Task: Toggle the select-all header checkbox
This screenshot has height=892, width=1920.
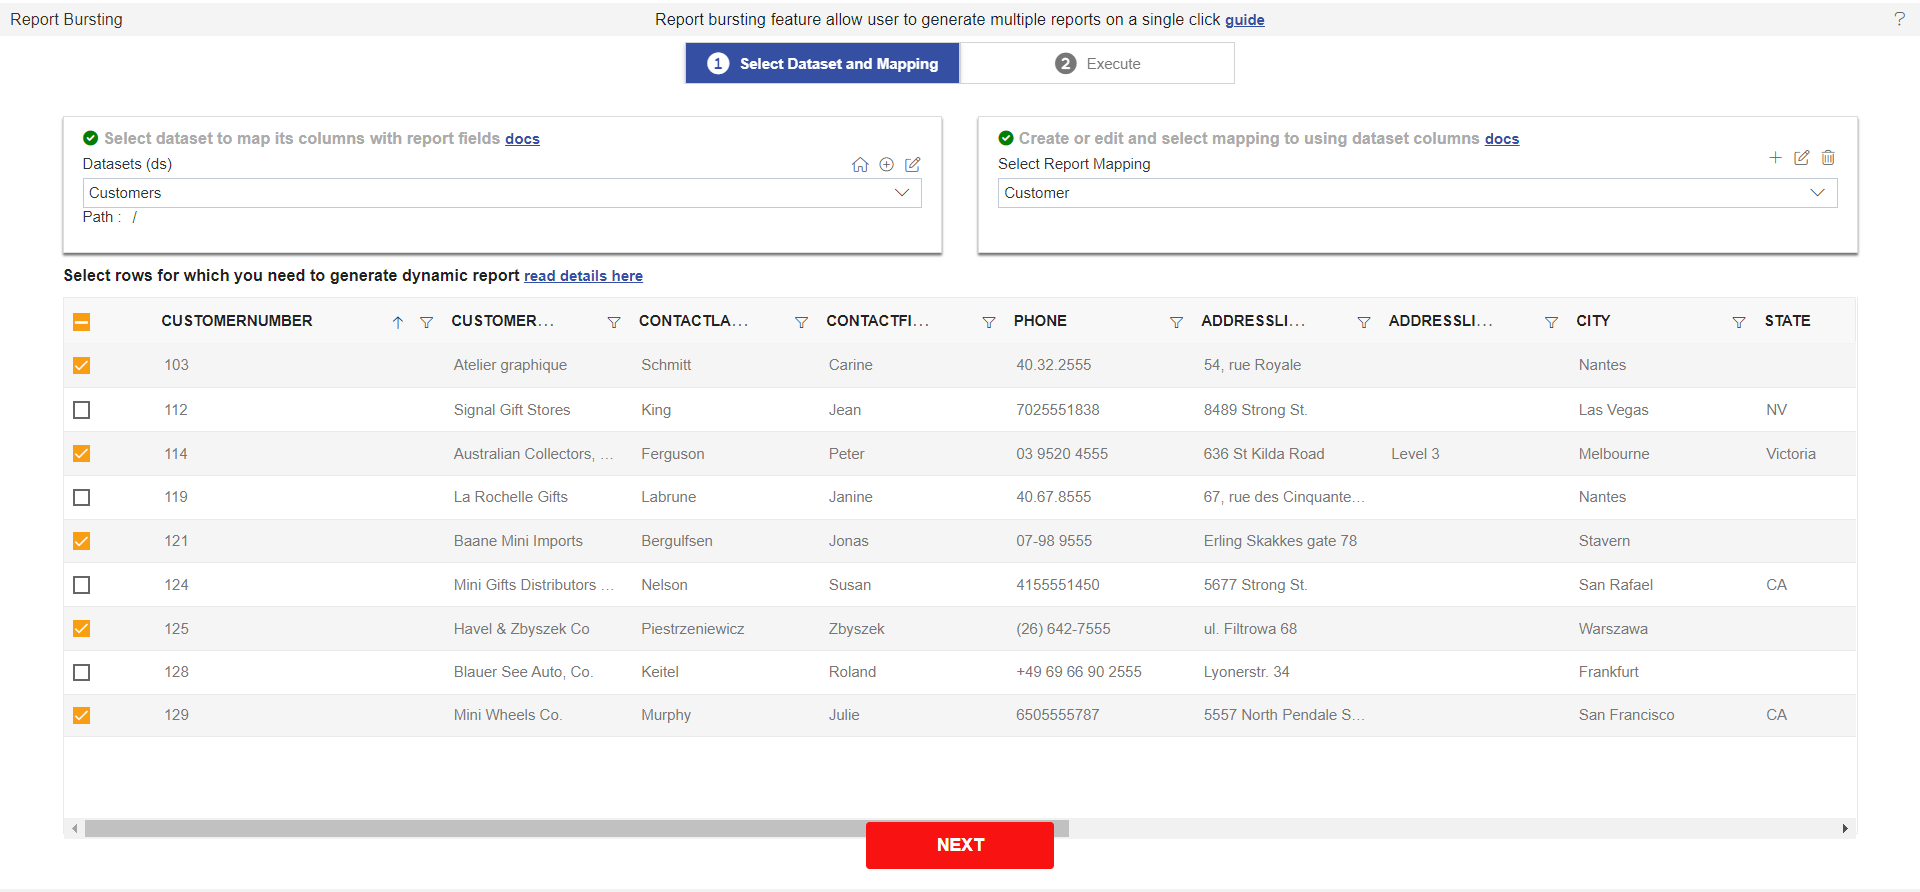Action: coord(82,322)
